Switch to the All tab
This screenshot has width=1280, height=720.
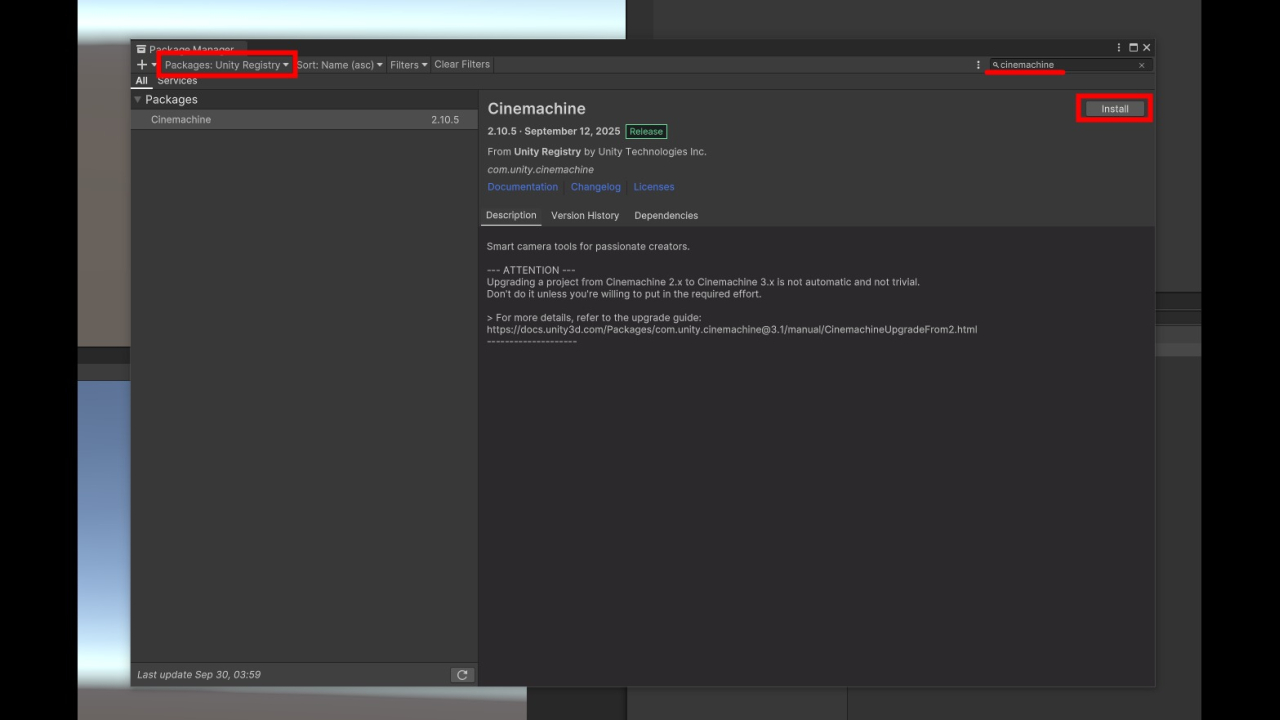(141, 81)
